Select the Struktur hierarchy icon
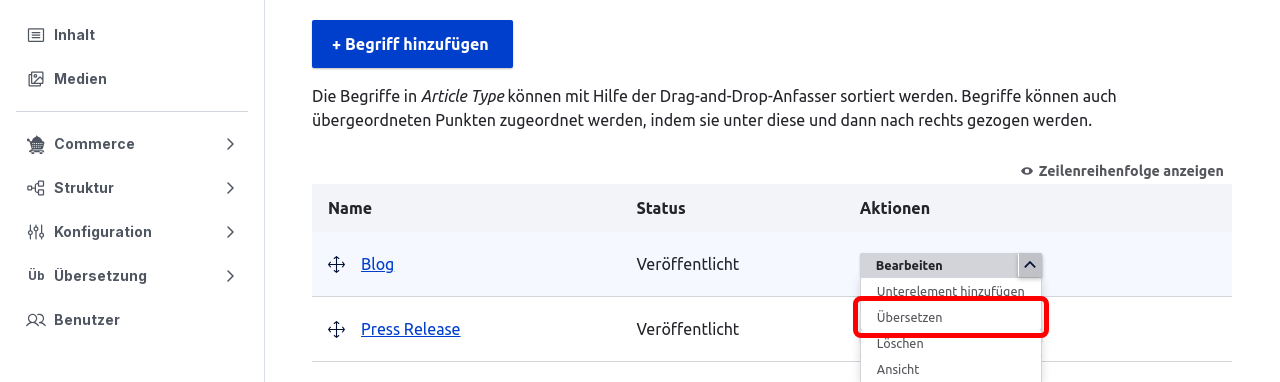Viewport: 1280px width, 382px height. pyautogui.click(x=36, y=188)
